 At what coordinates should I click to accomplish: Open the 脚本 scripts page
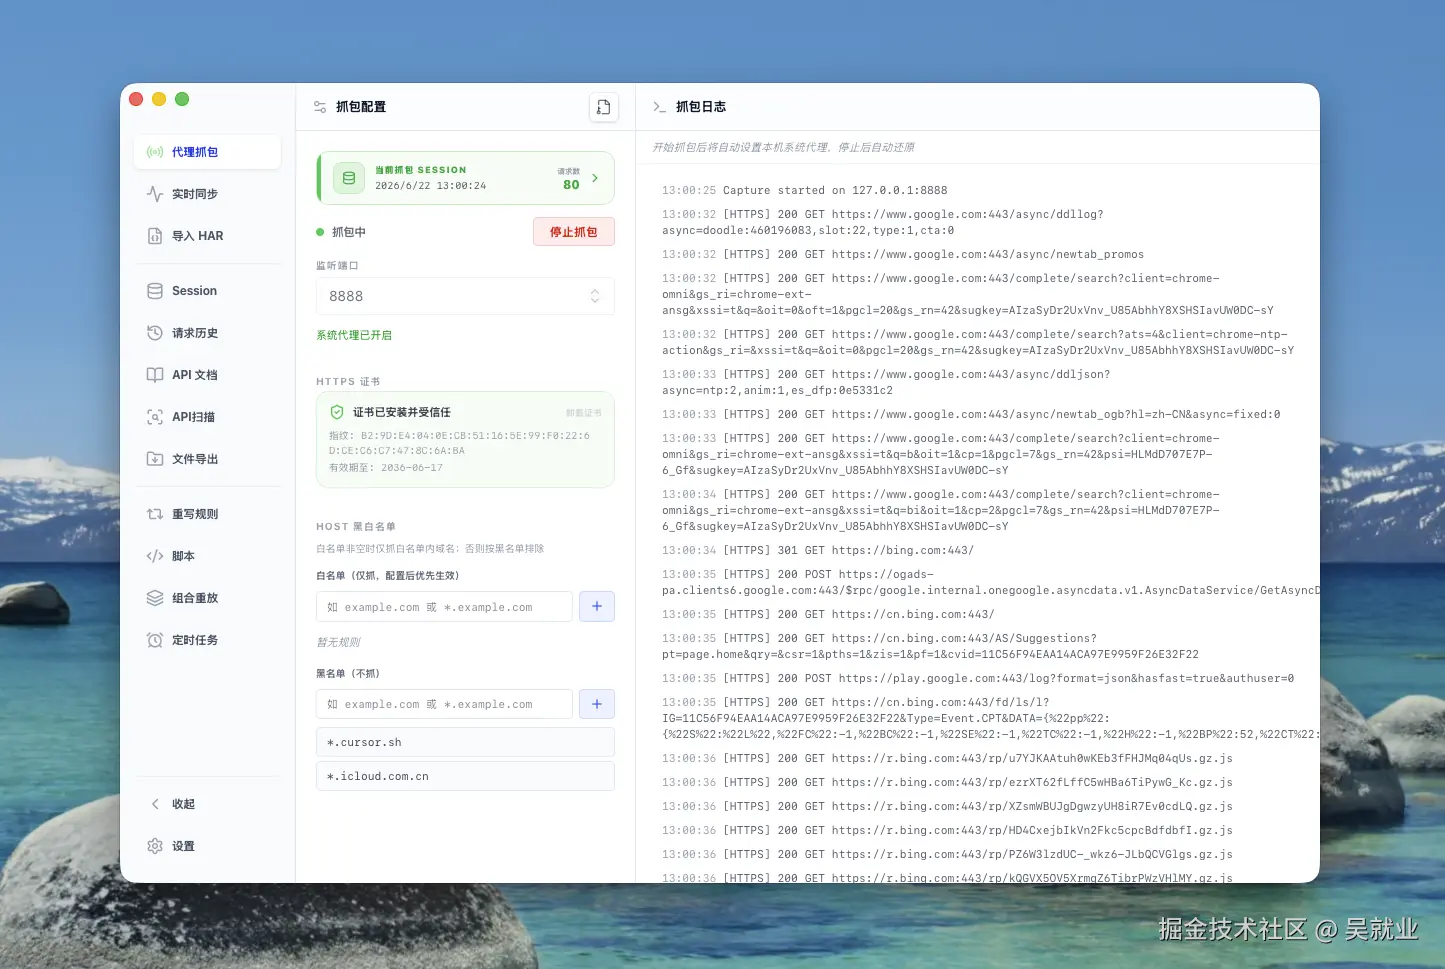207,556
